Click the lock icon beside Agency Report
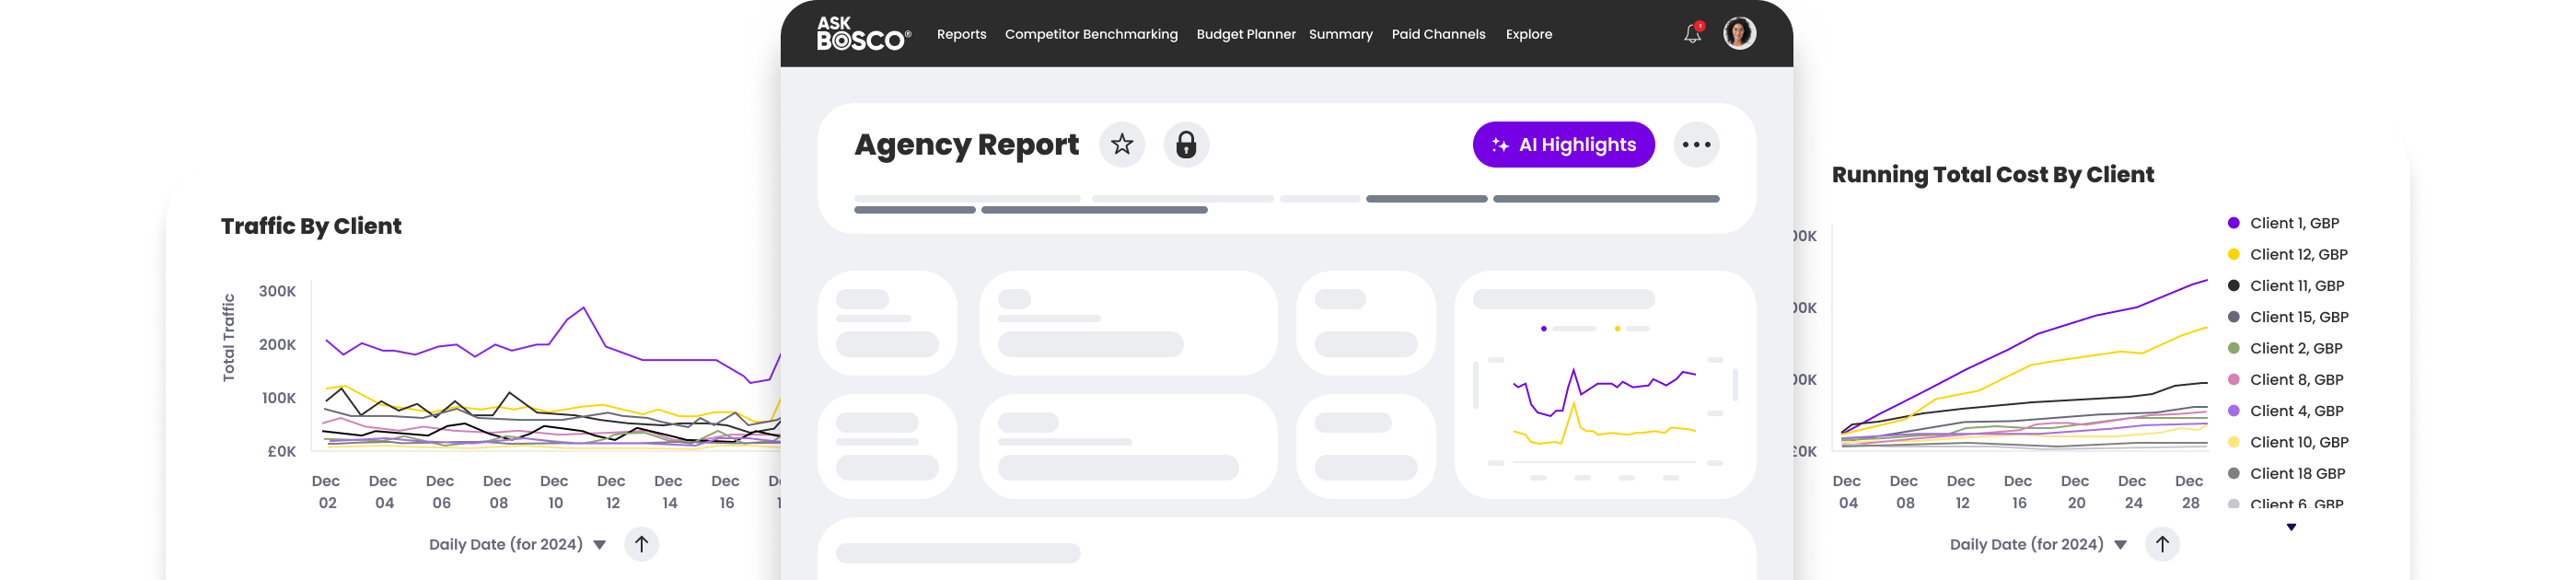 tap(1186, 145)
